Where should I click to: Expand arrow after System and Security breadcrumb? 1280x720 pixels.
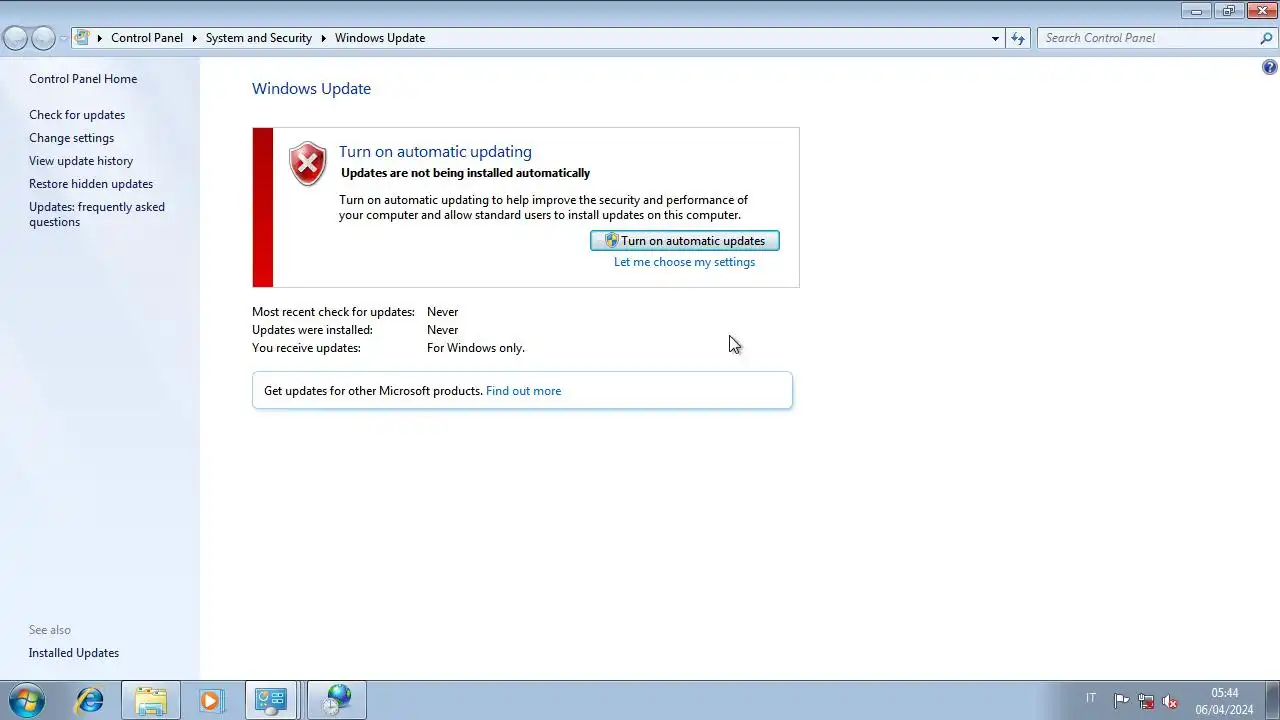click(x=324, y=38)
